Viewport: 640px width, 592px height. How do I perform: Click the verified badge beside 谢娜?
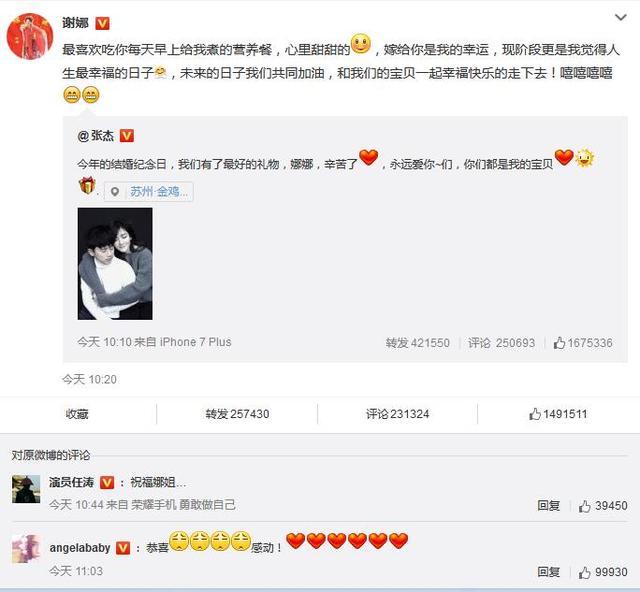coord(102,23)
